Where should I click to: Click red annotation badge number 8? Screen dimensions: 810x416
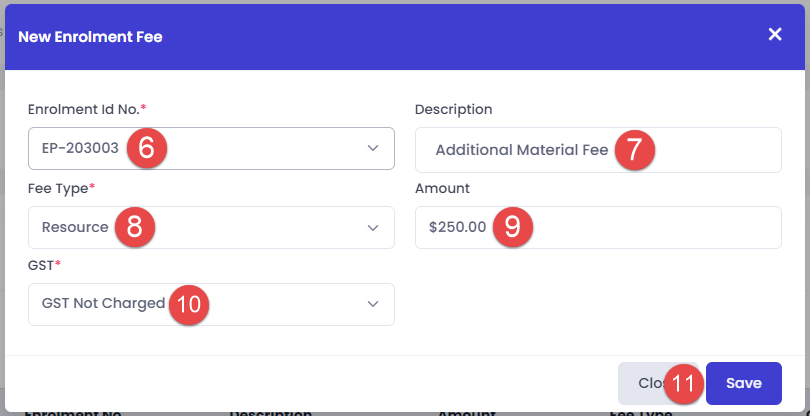pos(135,227)
